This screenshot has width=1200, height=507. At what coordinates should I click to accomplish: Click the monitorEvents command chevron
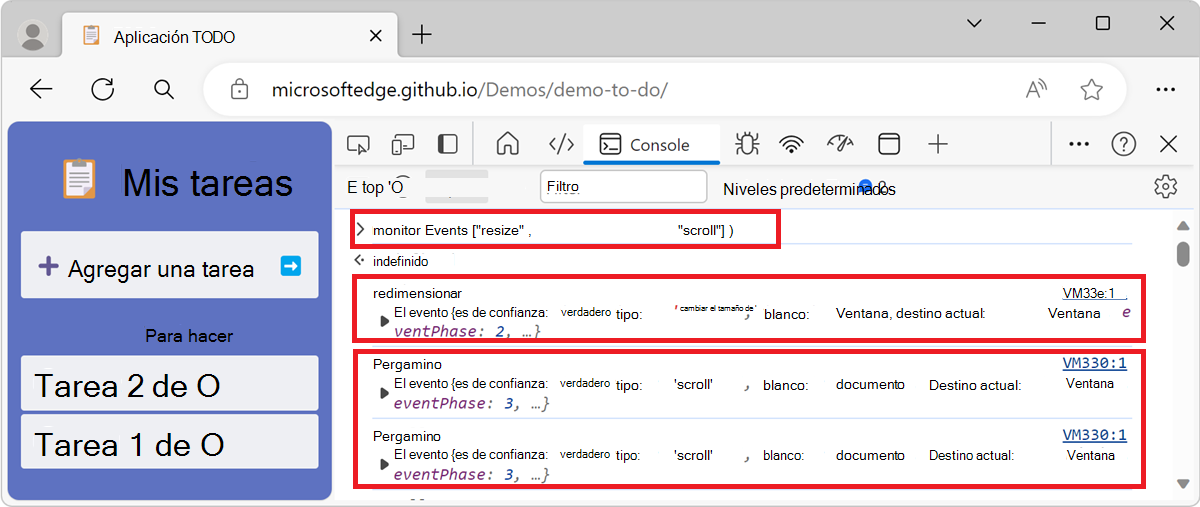[361, 230]
